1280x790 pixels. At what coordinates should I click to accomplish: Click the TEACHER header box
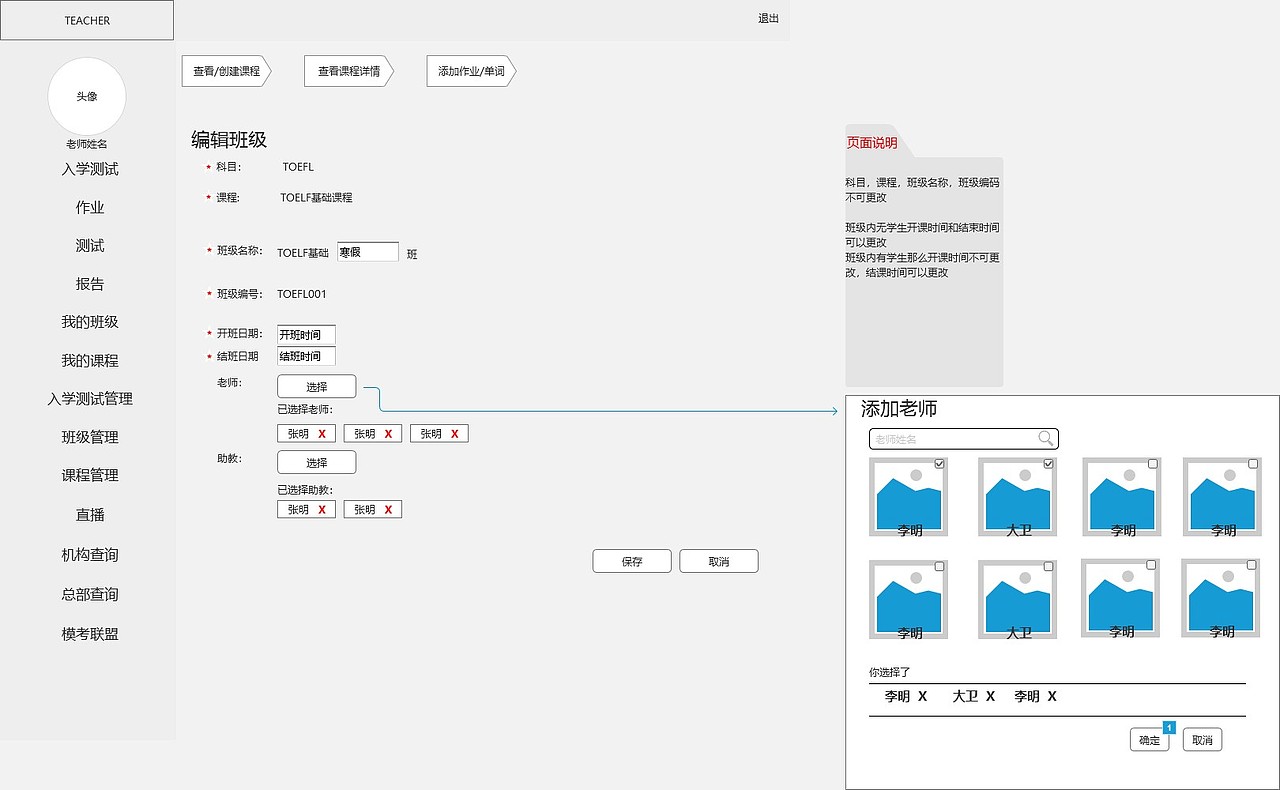click(87, 20)
